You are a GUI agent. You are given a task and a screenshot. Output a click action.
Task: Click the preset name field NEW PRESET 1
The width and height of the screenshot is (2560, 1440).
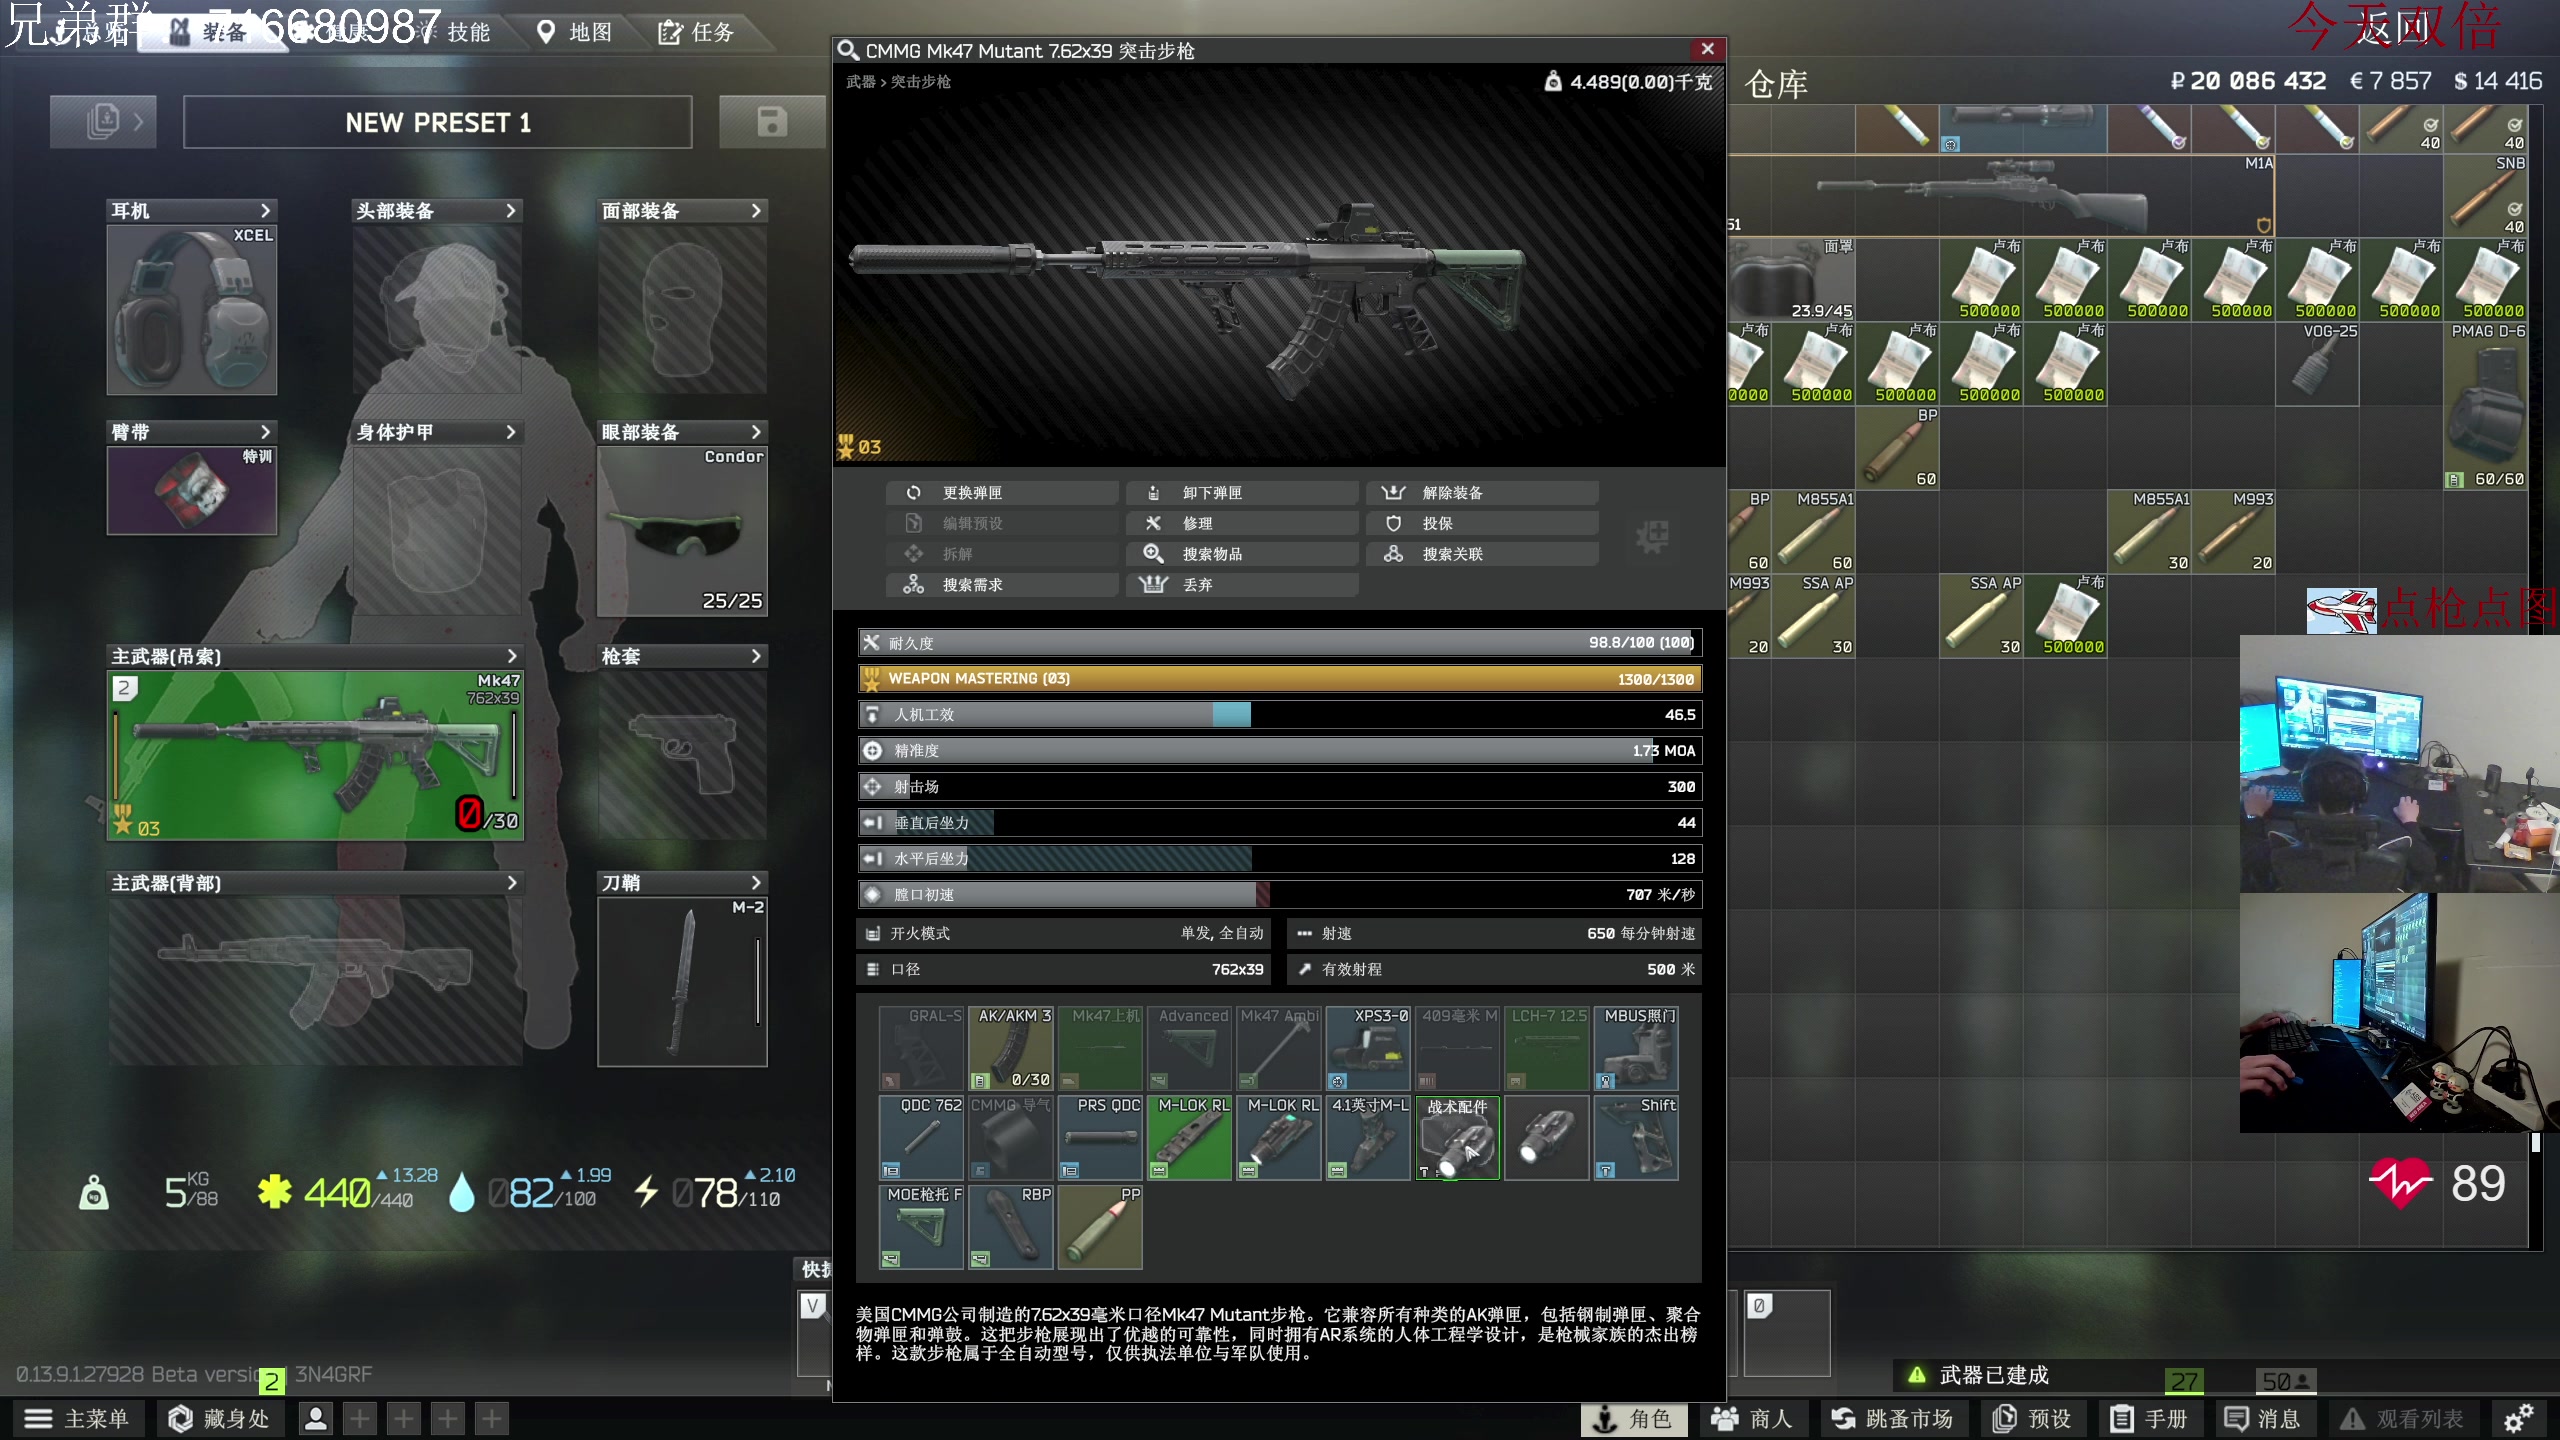tap(438, 122)
